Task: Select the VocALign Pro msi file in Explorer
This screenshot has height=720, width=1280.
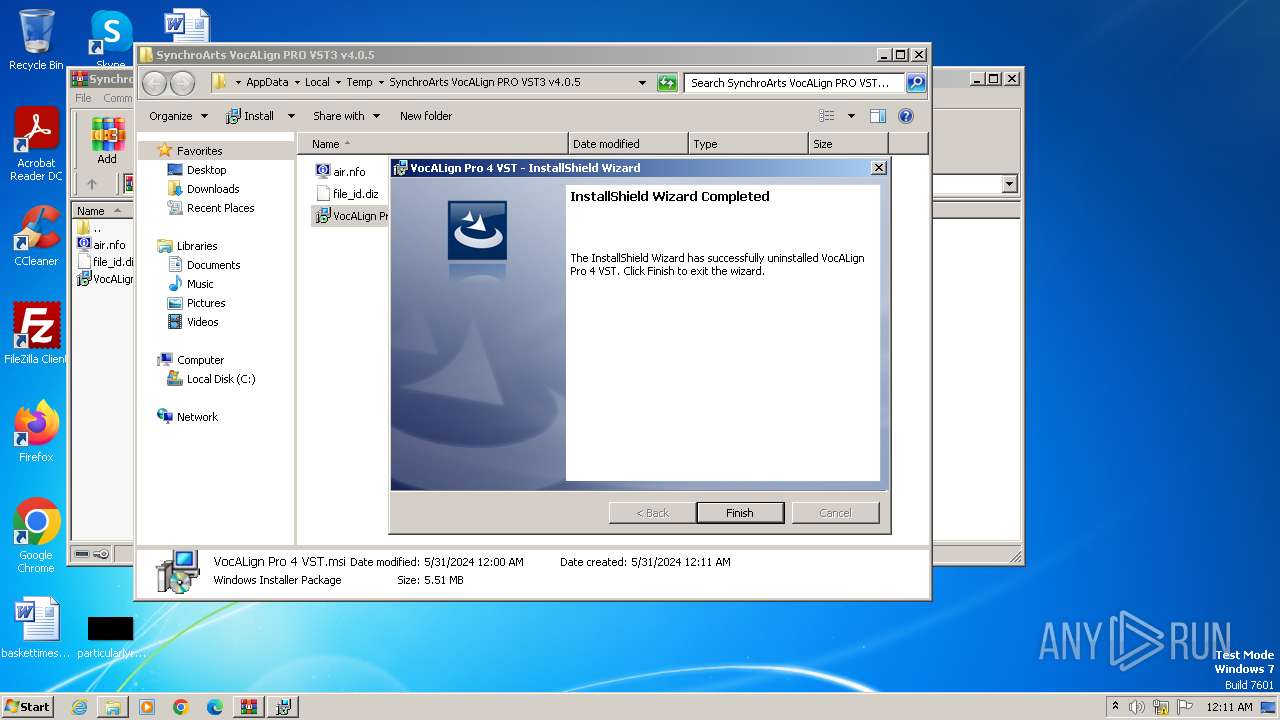Action: point(351,216)
